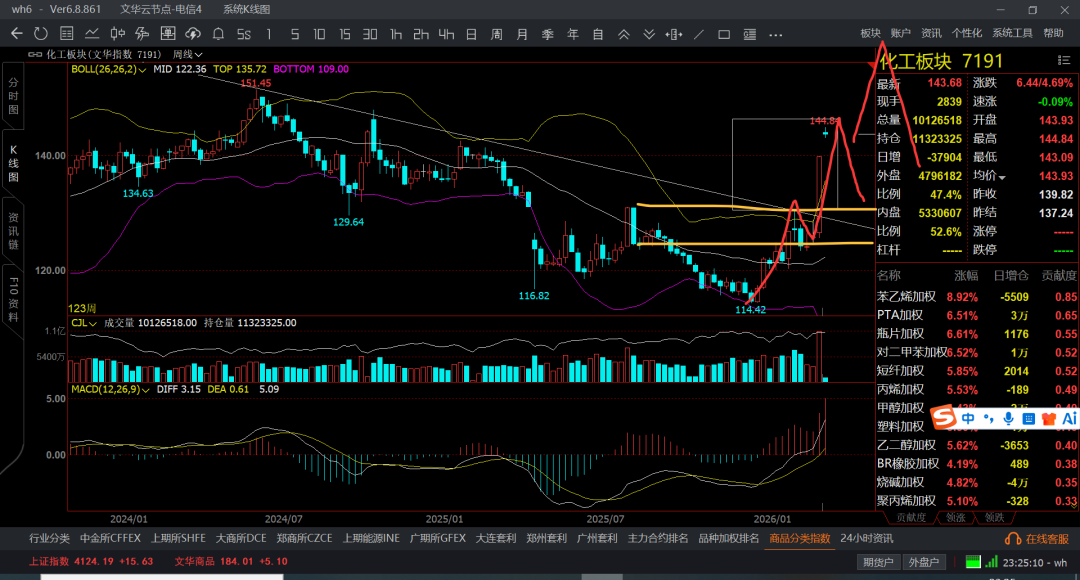Click the cloud lightning order icon
This screenshot has width=1080, height=580.
pyautogui.click(x=193, y=34)
